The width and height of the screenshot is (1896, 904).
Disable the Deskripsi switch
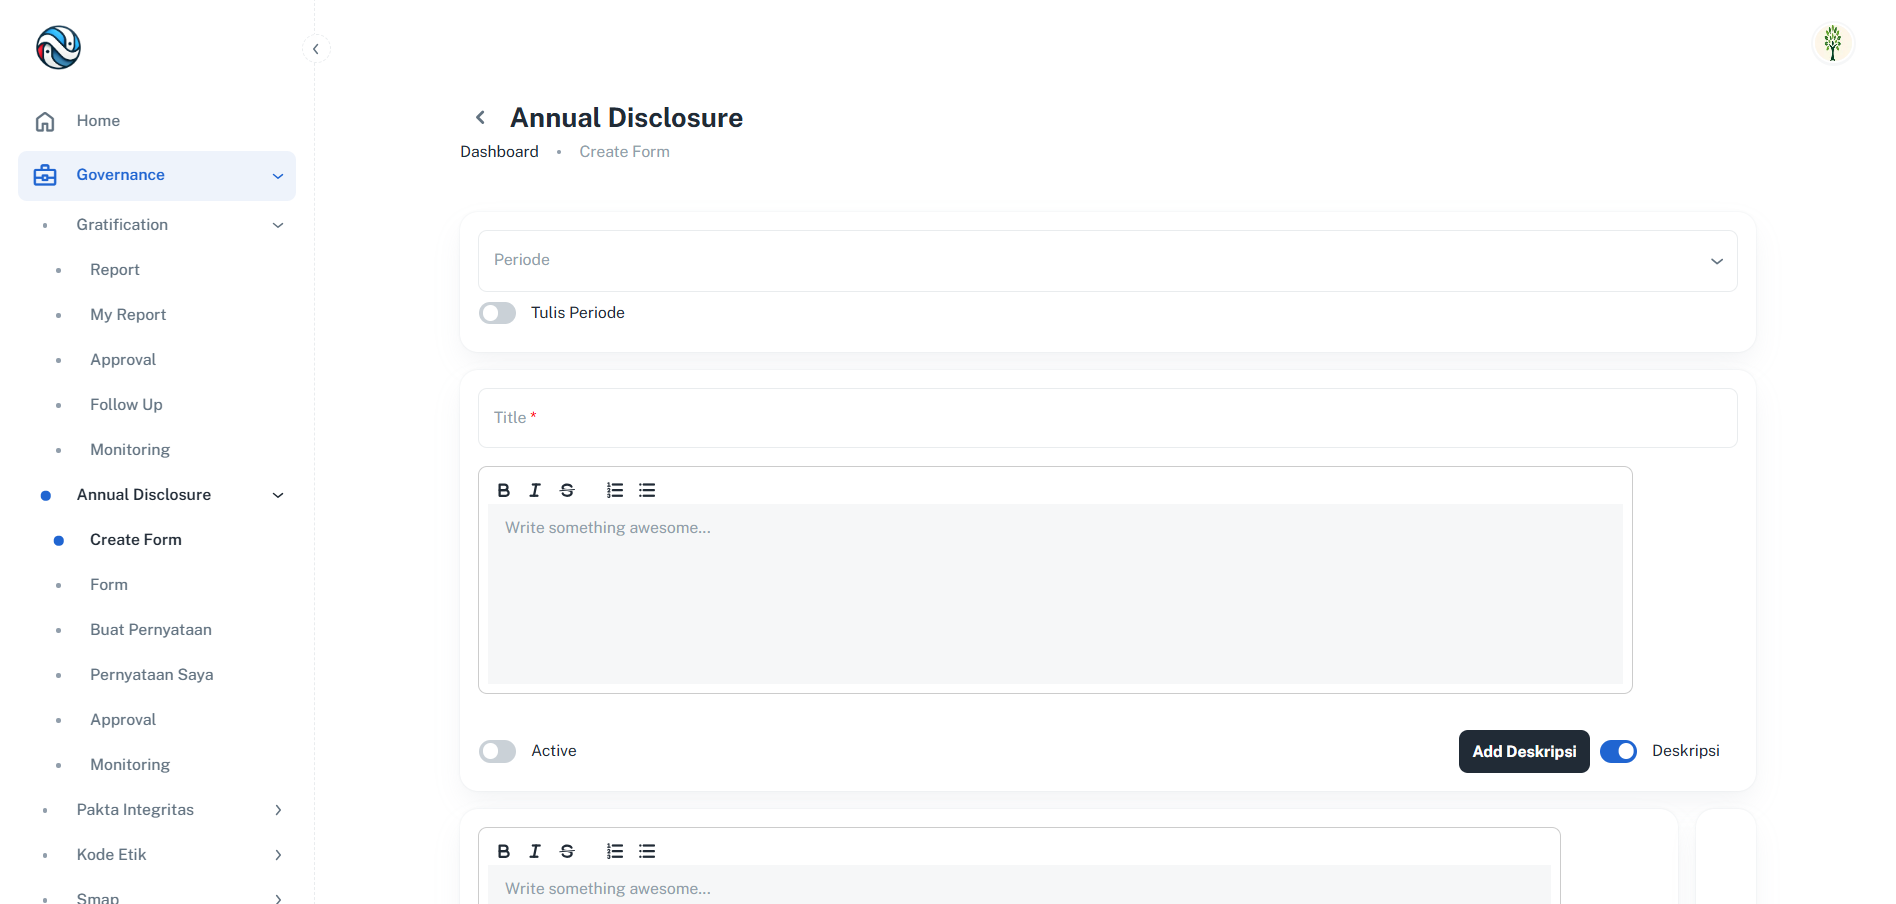pyautogui.click(x=1618, y=751)
